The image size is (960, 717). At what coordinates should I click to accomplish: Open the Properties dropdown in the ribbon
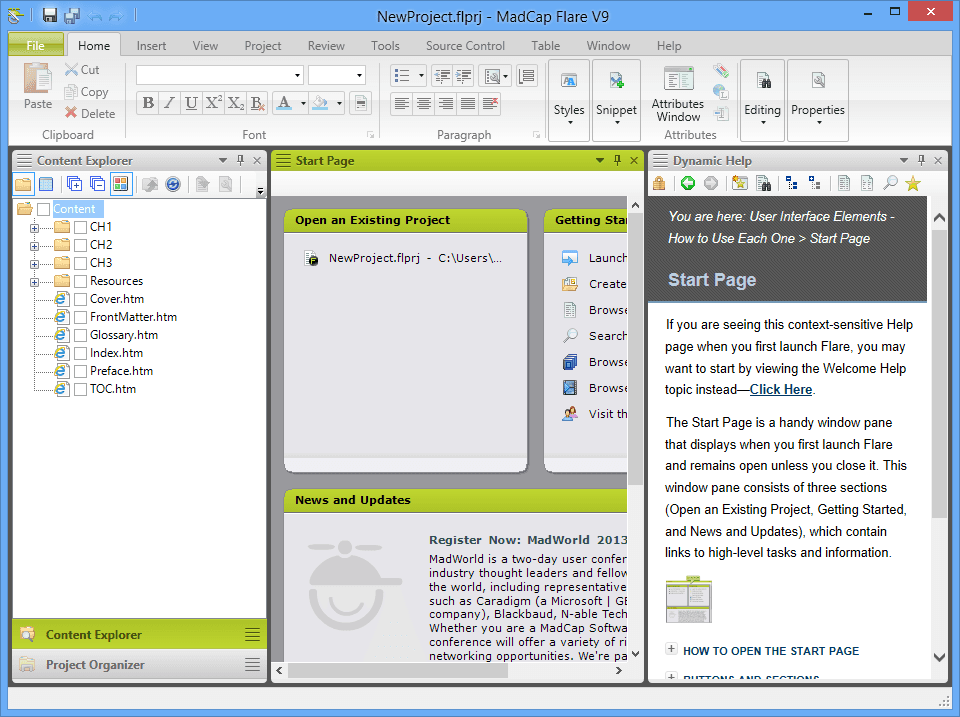pyautogui.click(x=817, y=100)
